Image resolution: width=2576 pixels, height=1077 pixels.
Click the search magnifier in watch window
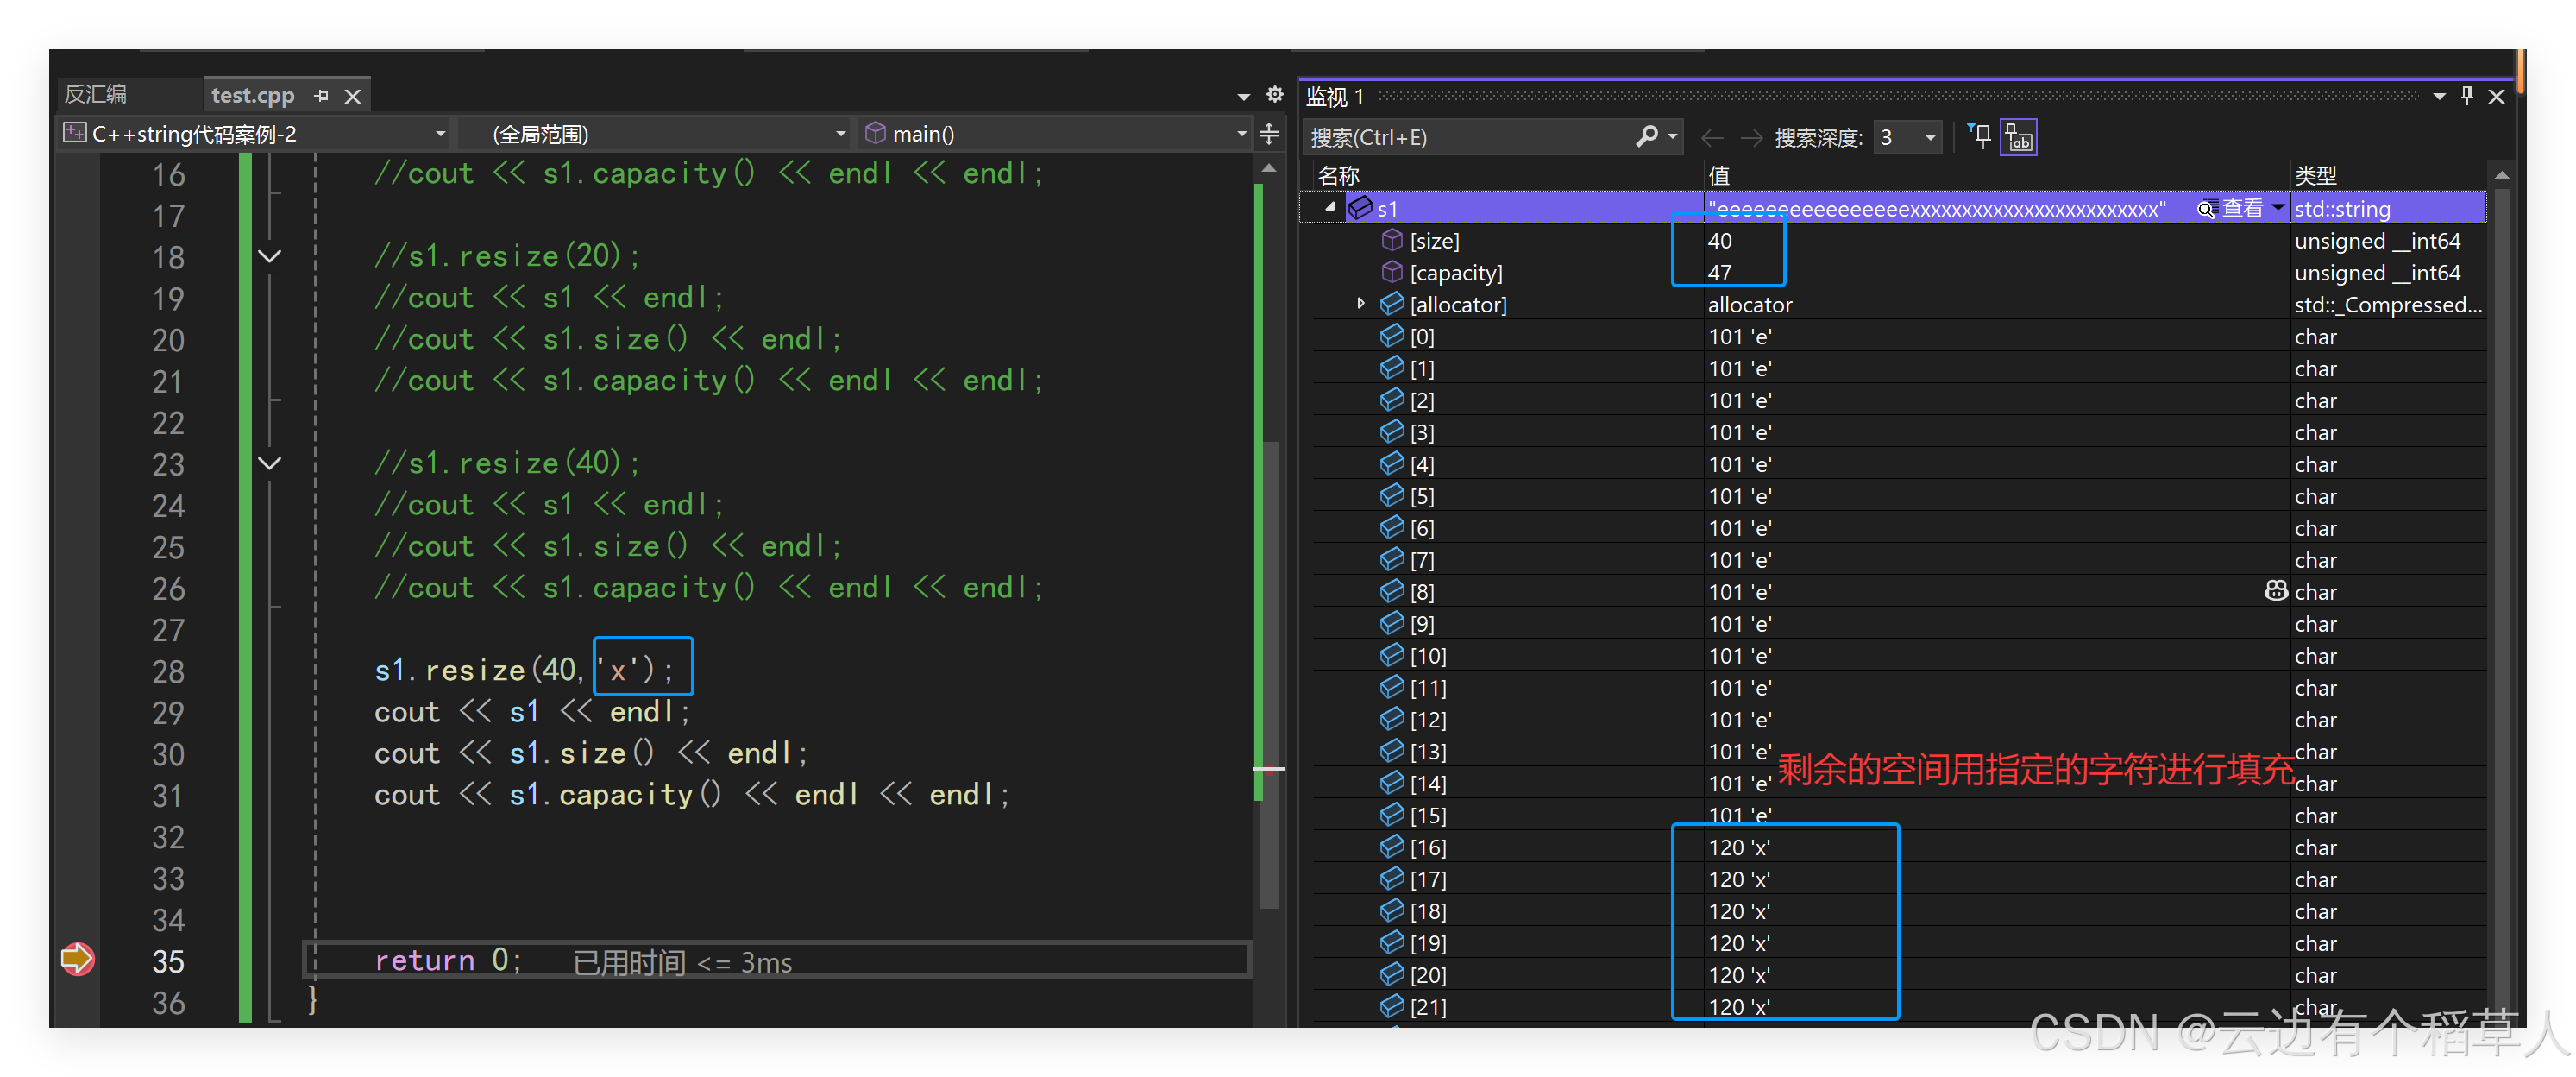point(1646,137)
